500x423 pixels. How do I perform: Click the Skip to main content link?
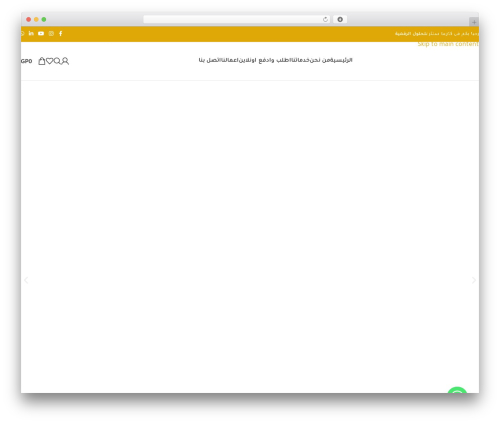coord(448,44)
